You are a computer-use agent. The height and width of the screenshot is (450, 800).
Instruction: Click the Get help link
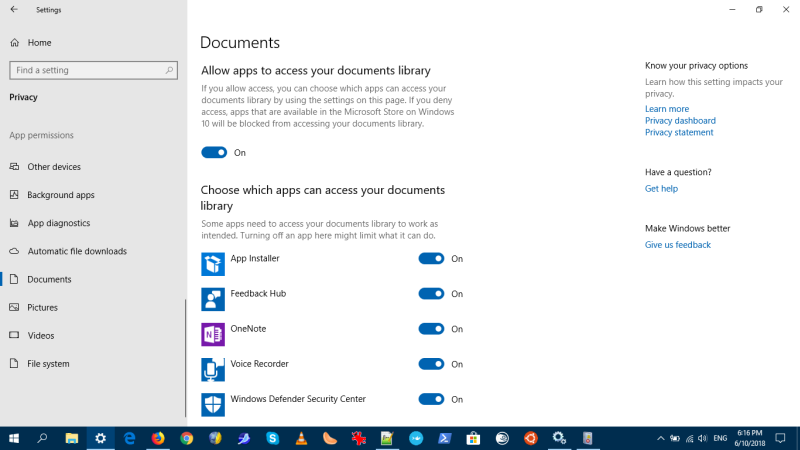(x=661, y=189)
